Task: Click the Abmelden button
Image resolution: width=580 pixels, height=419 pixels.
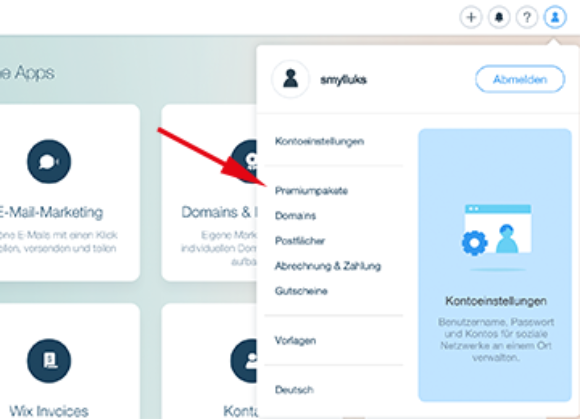Action: (x=520, y=79)
